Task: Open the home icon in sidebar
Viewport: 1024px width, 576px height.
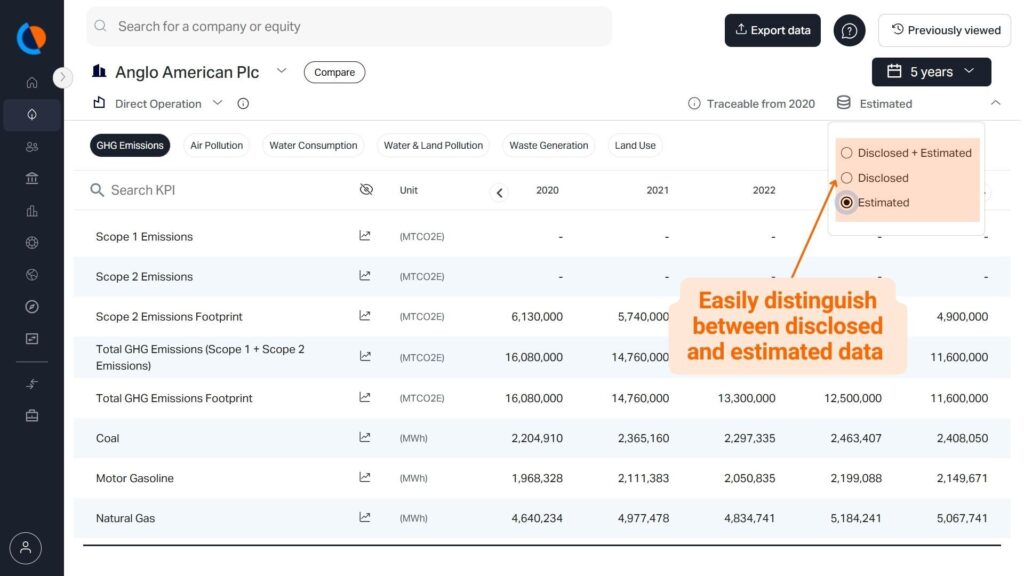Action: [x=32, y=83]
